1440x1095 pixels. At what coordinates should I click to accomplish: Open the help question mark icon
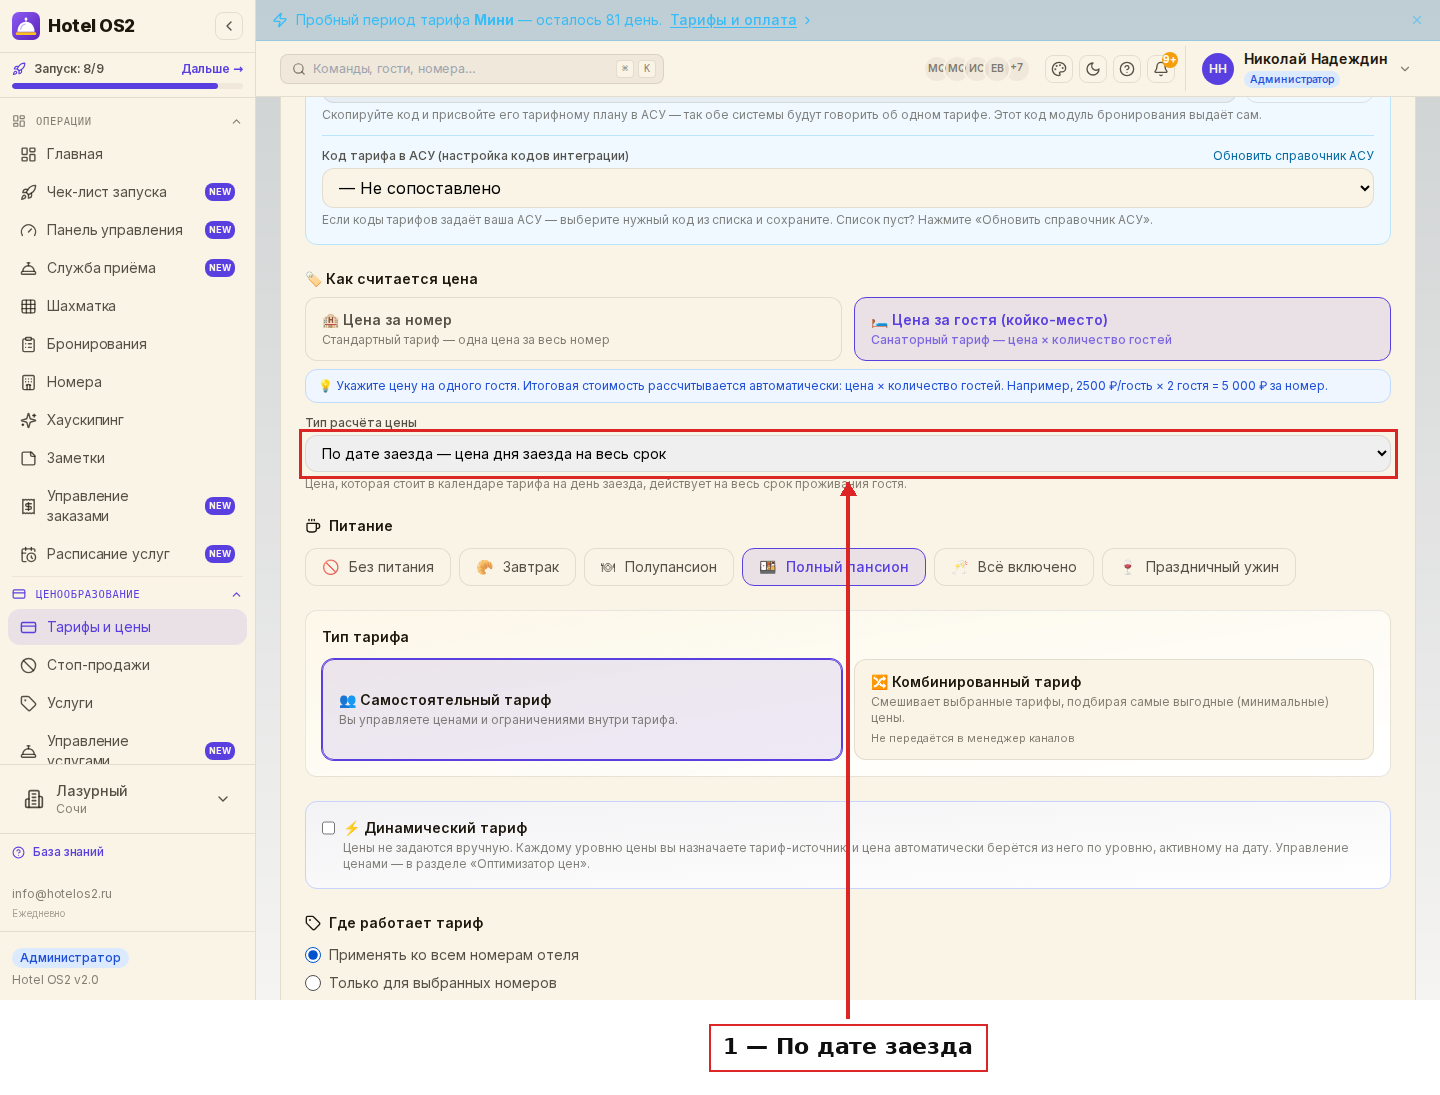point(1127,69)
